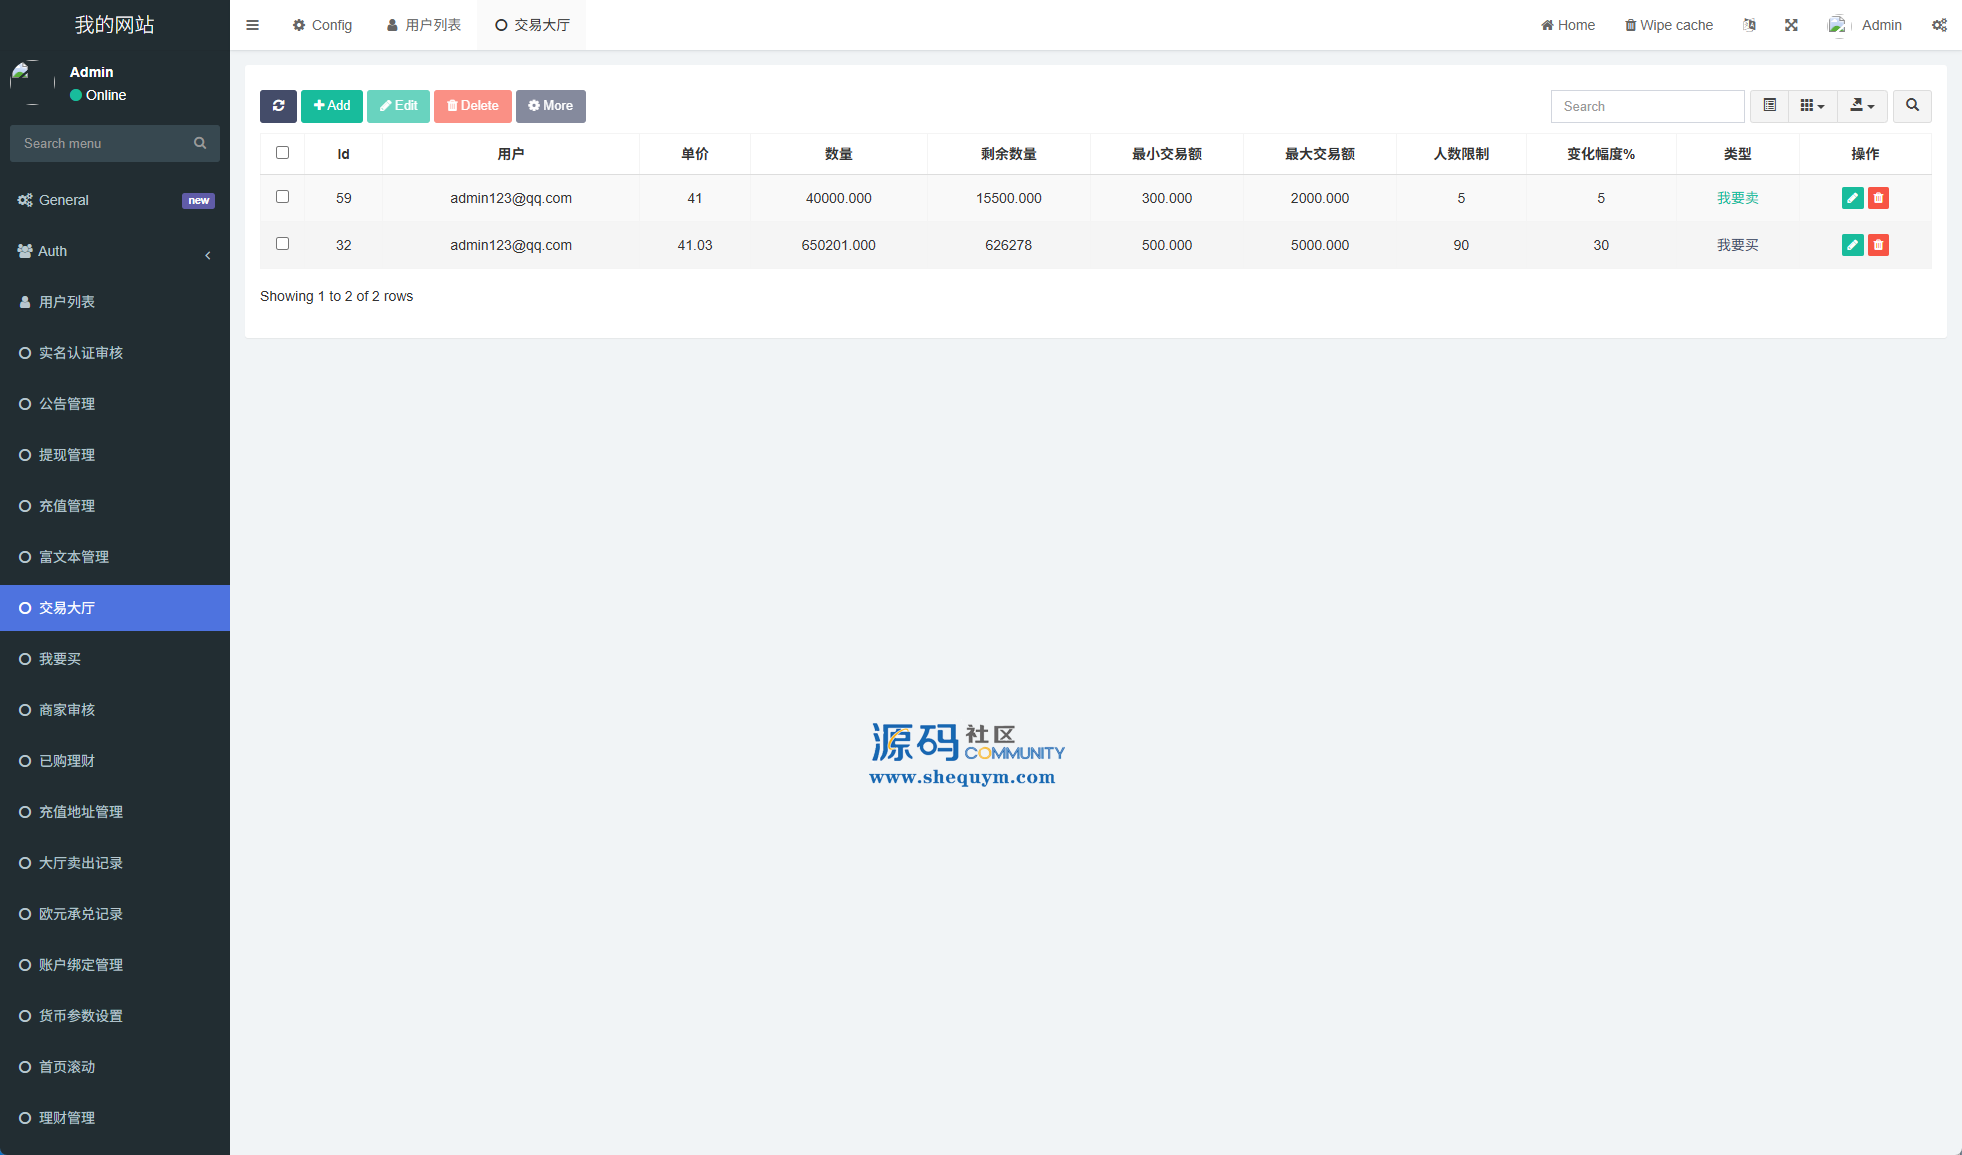Click the green edit icon for row 59
1962x1155 pixels.
tap(1852, 198)
